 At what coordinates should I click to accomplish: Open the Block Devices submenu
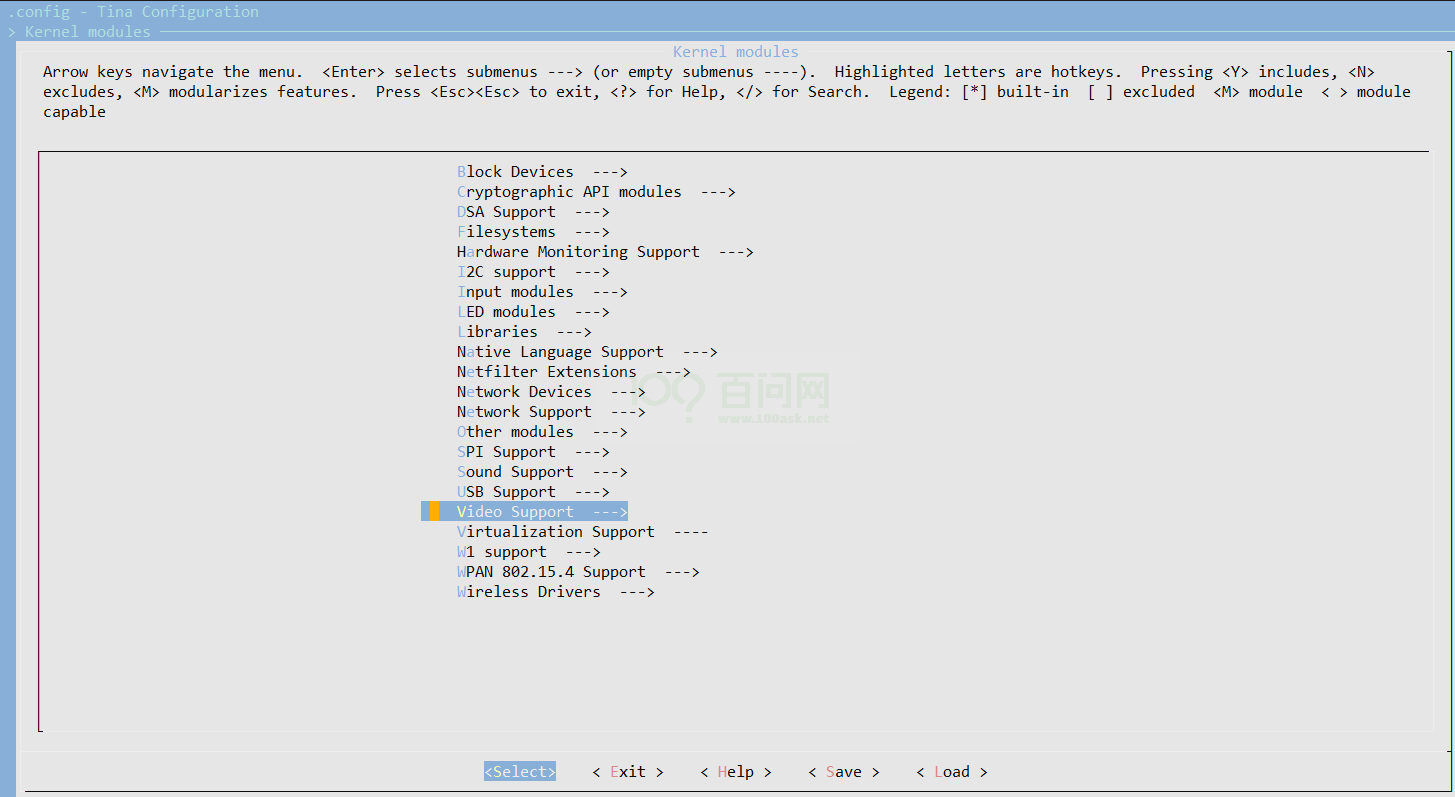(x=542, y=172)
